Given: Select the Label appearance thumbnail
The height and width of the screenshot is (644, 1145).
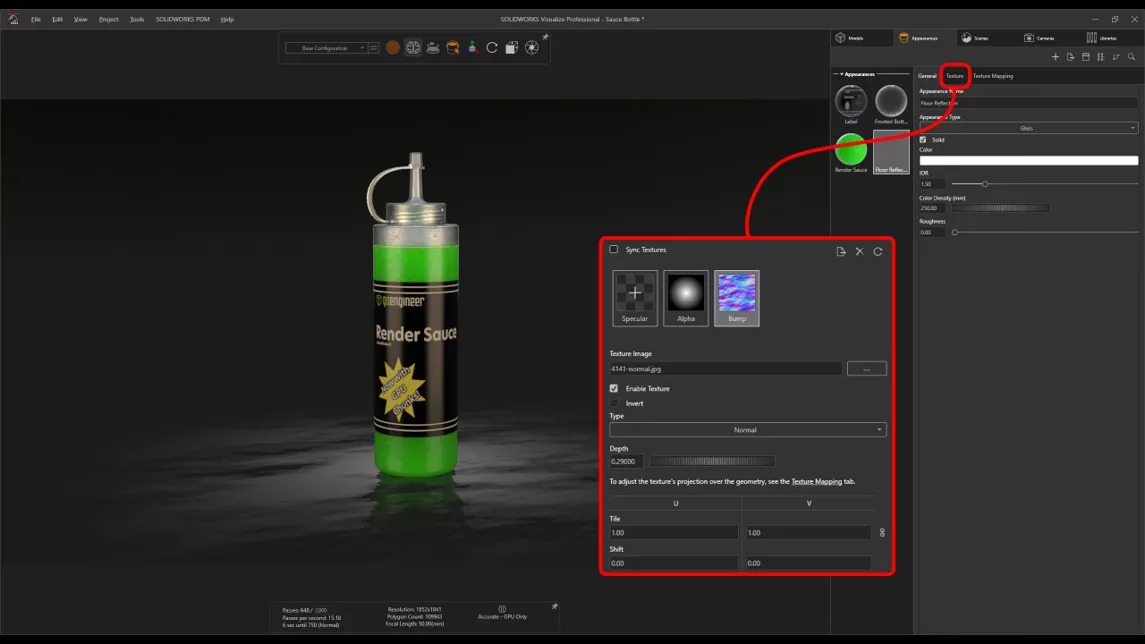Looking at the screenshot, I should click(x=851, y=104).
